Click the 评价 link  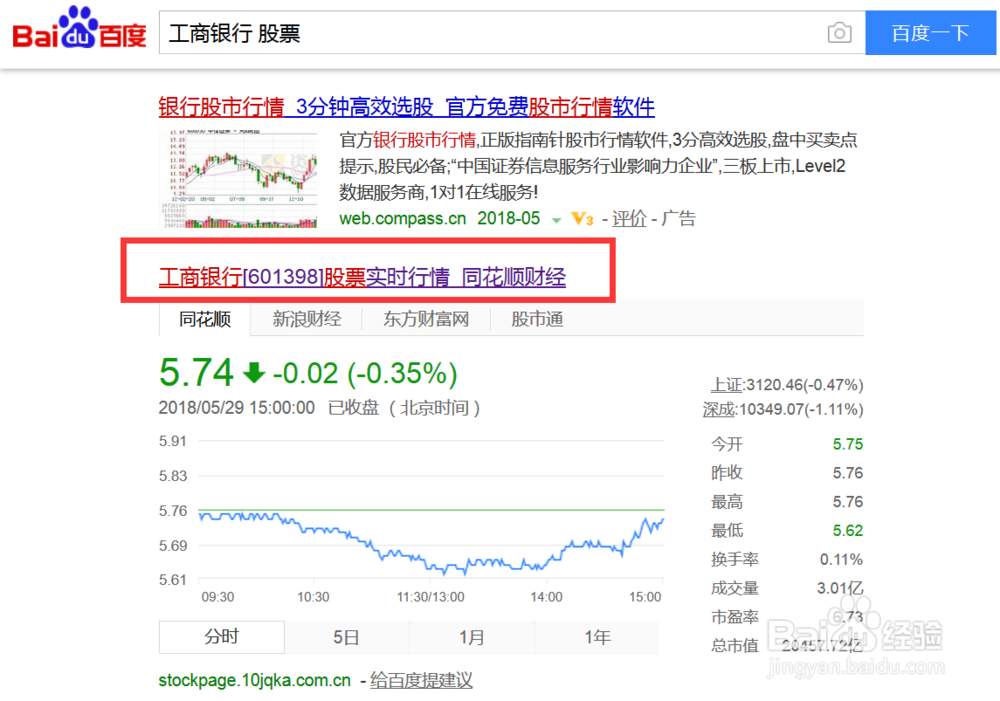(629, 219)
